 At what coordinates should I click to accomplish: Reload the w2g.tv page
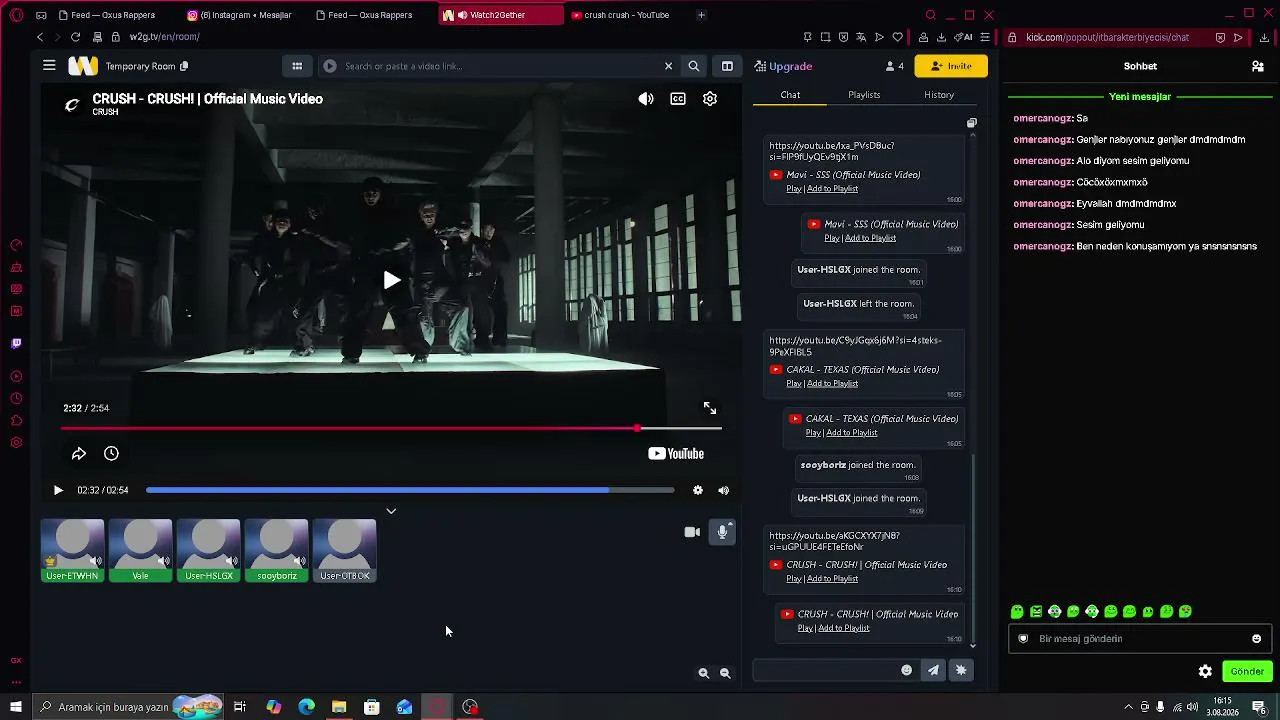(75, 37)
